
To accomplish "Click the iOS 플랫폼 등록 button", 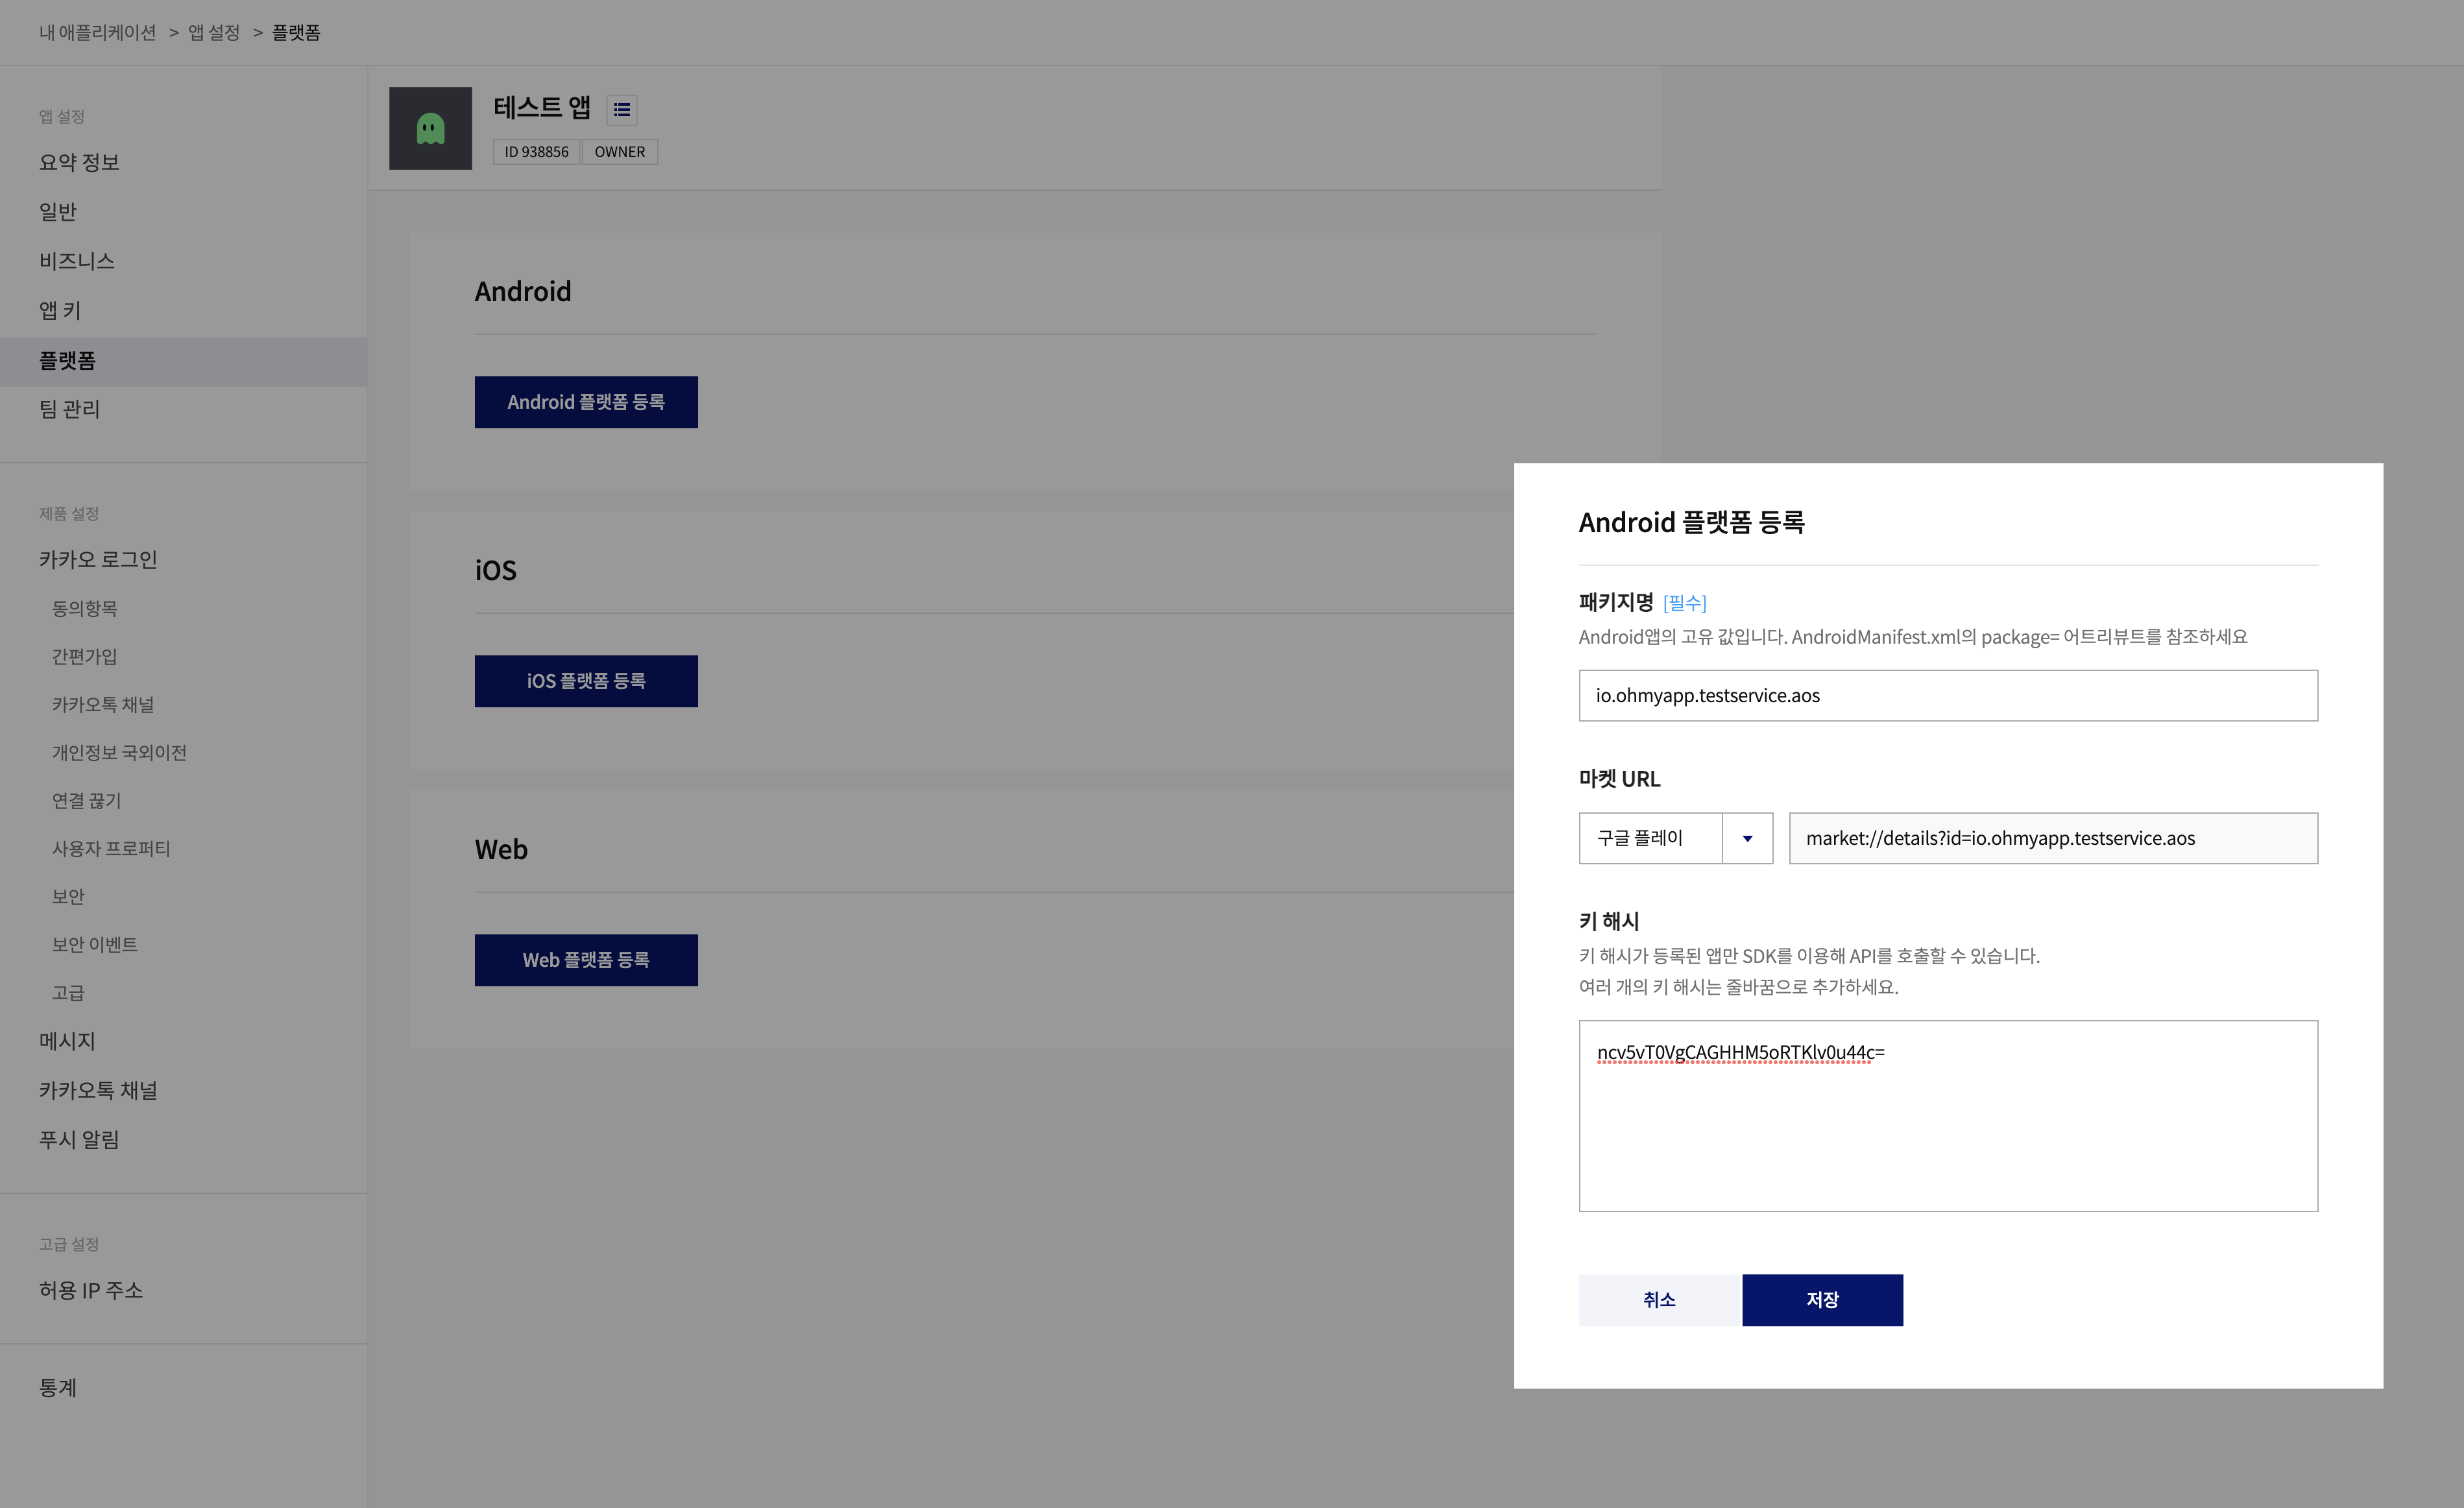I will [586, 681].
